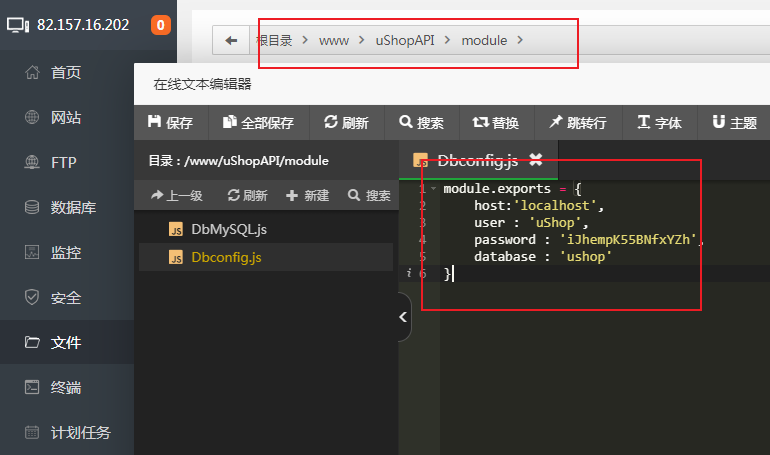770x455 pixels.
Task: Open 监控 monitoring section
Action: click(x=53, y=253)
